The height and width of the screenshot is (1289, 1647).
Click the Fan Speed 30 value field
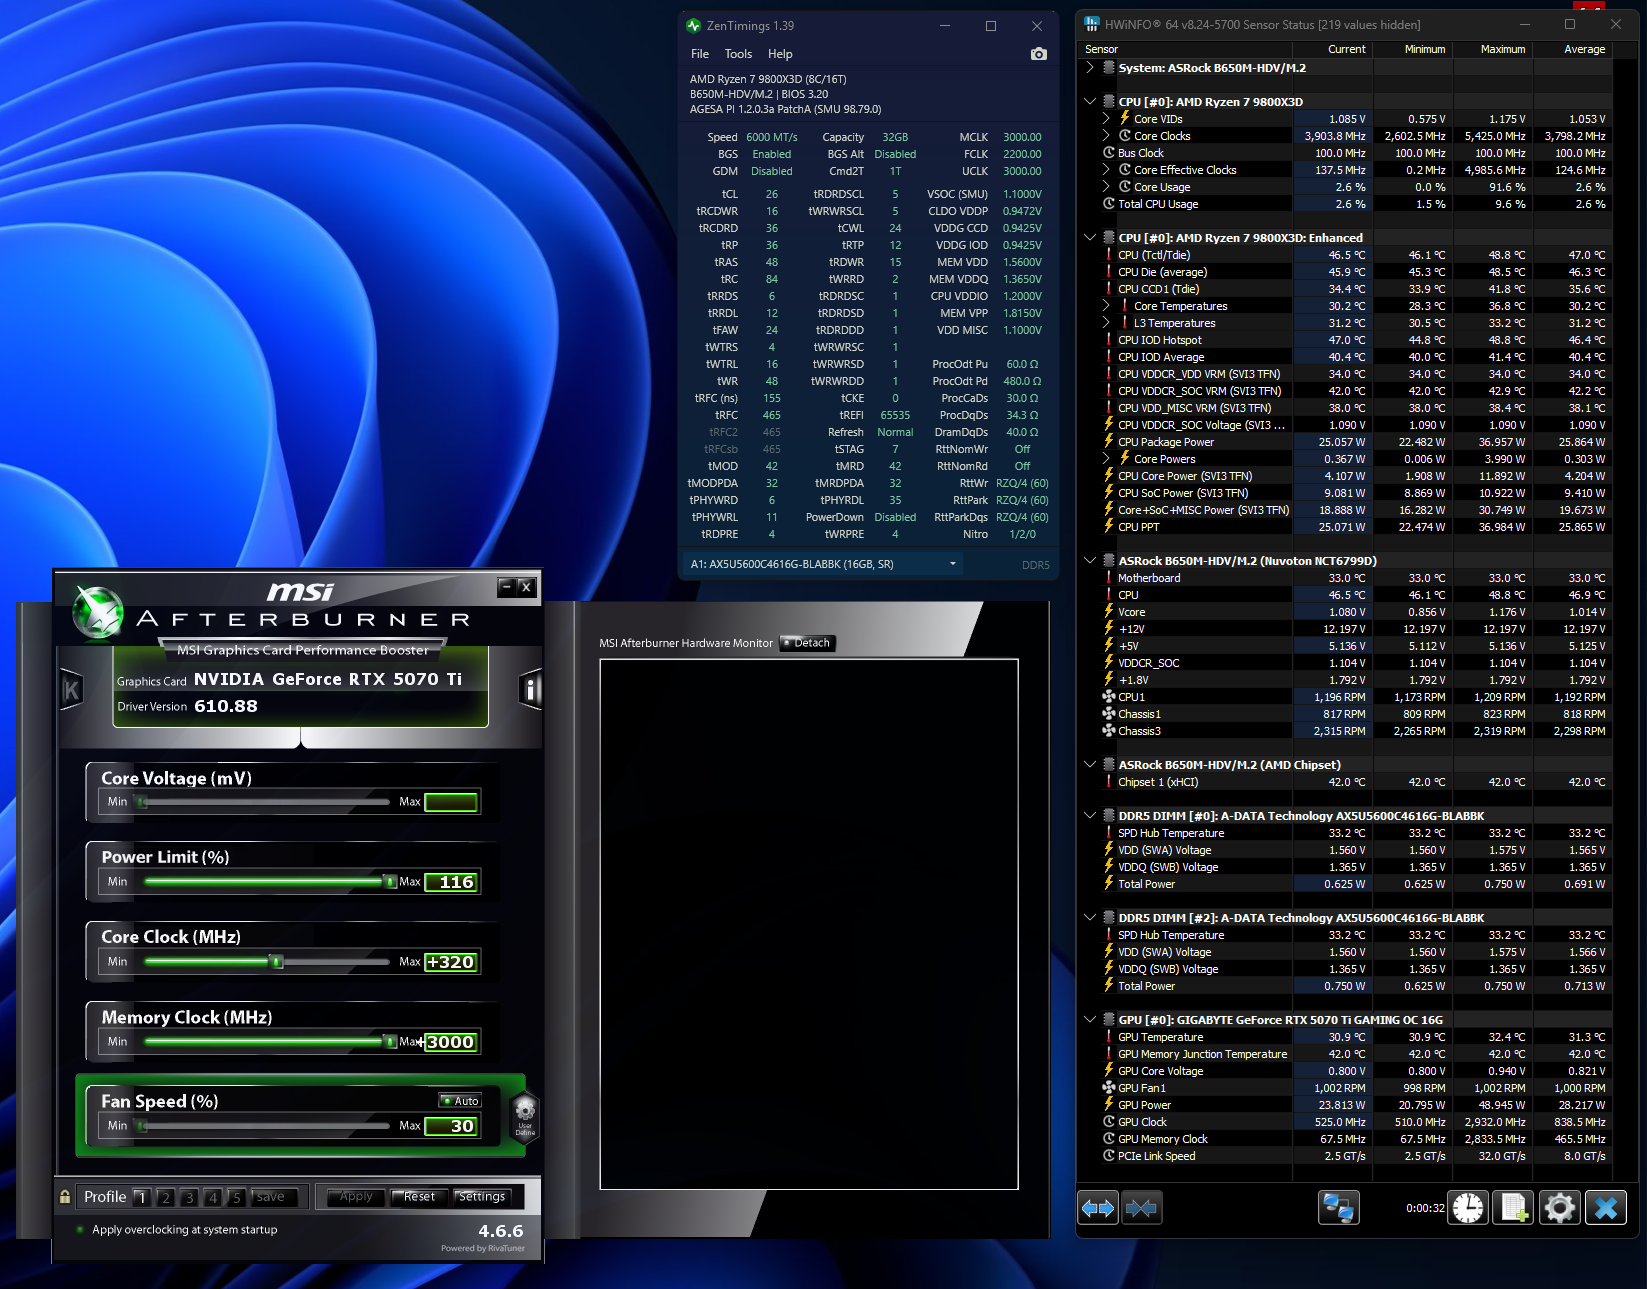tap(452, 1126)
